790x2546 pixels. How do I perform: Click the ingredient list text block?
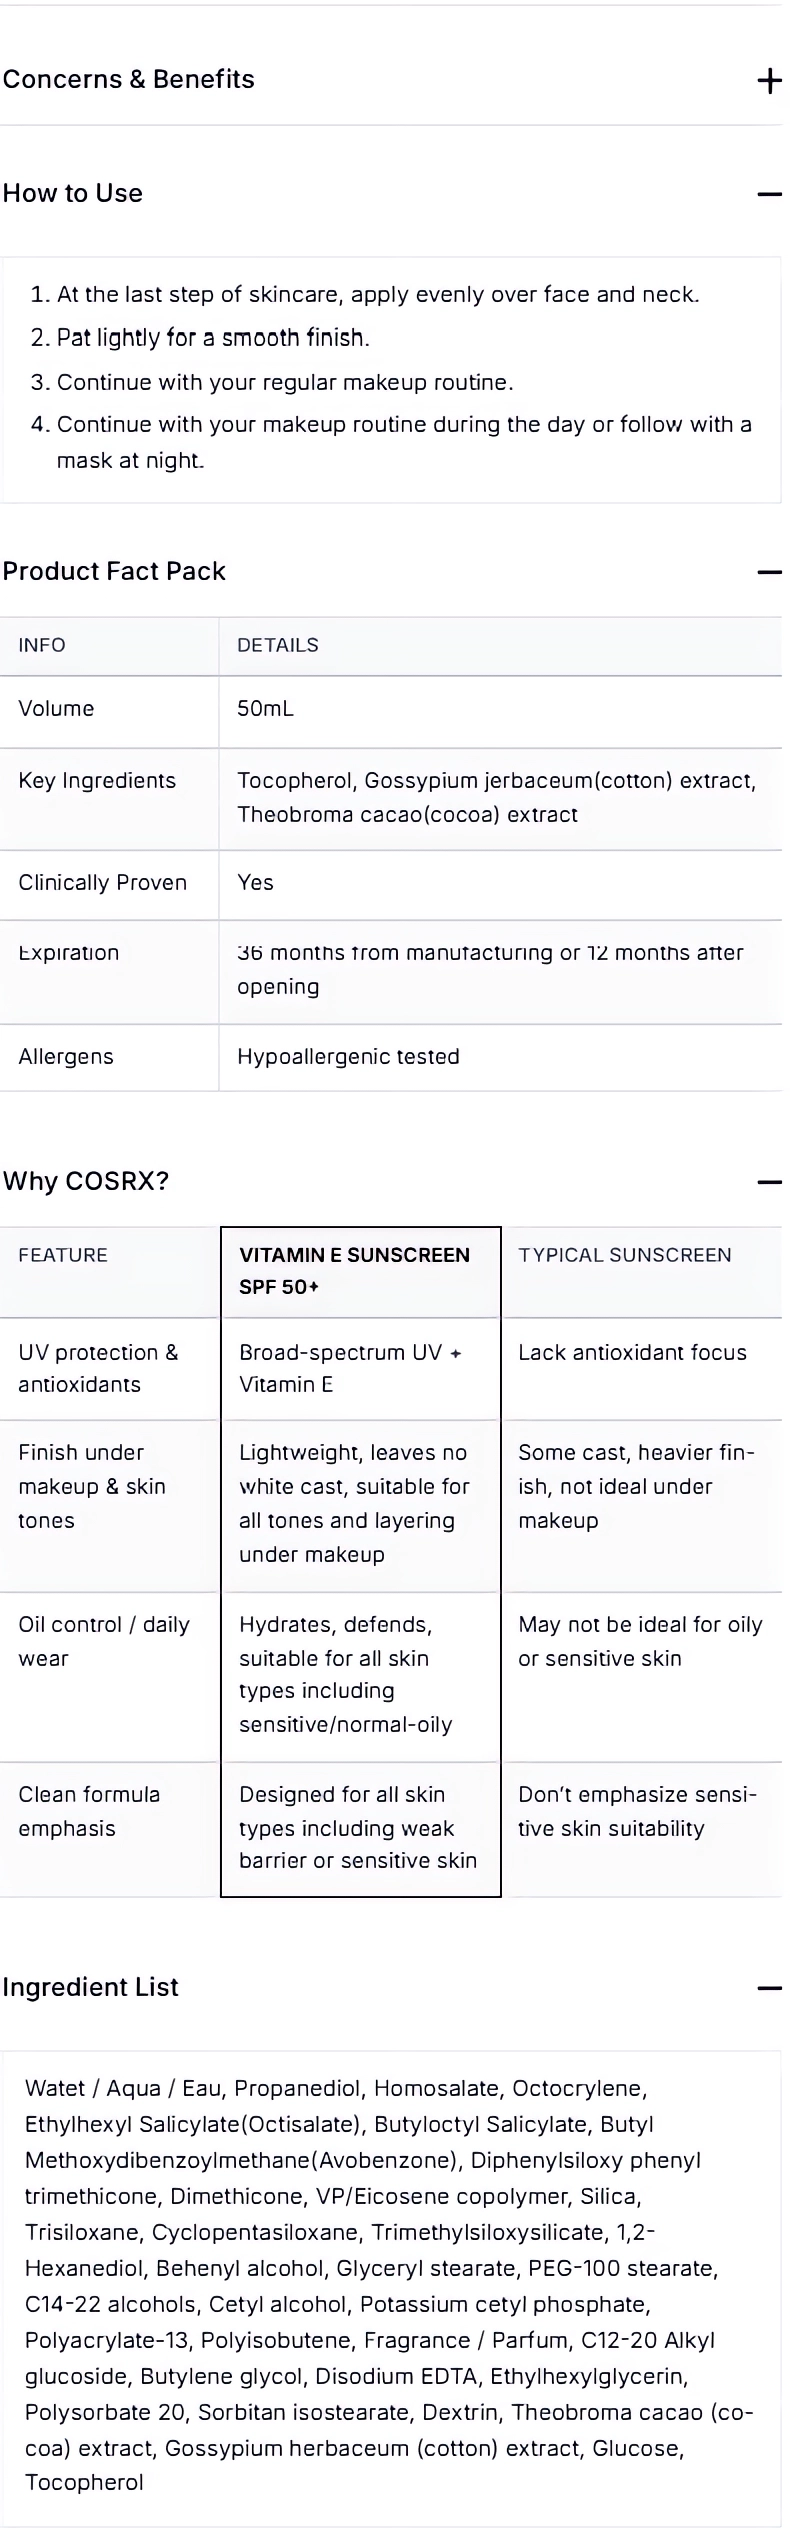[391, 2286]
